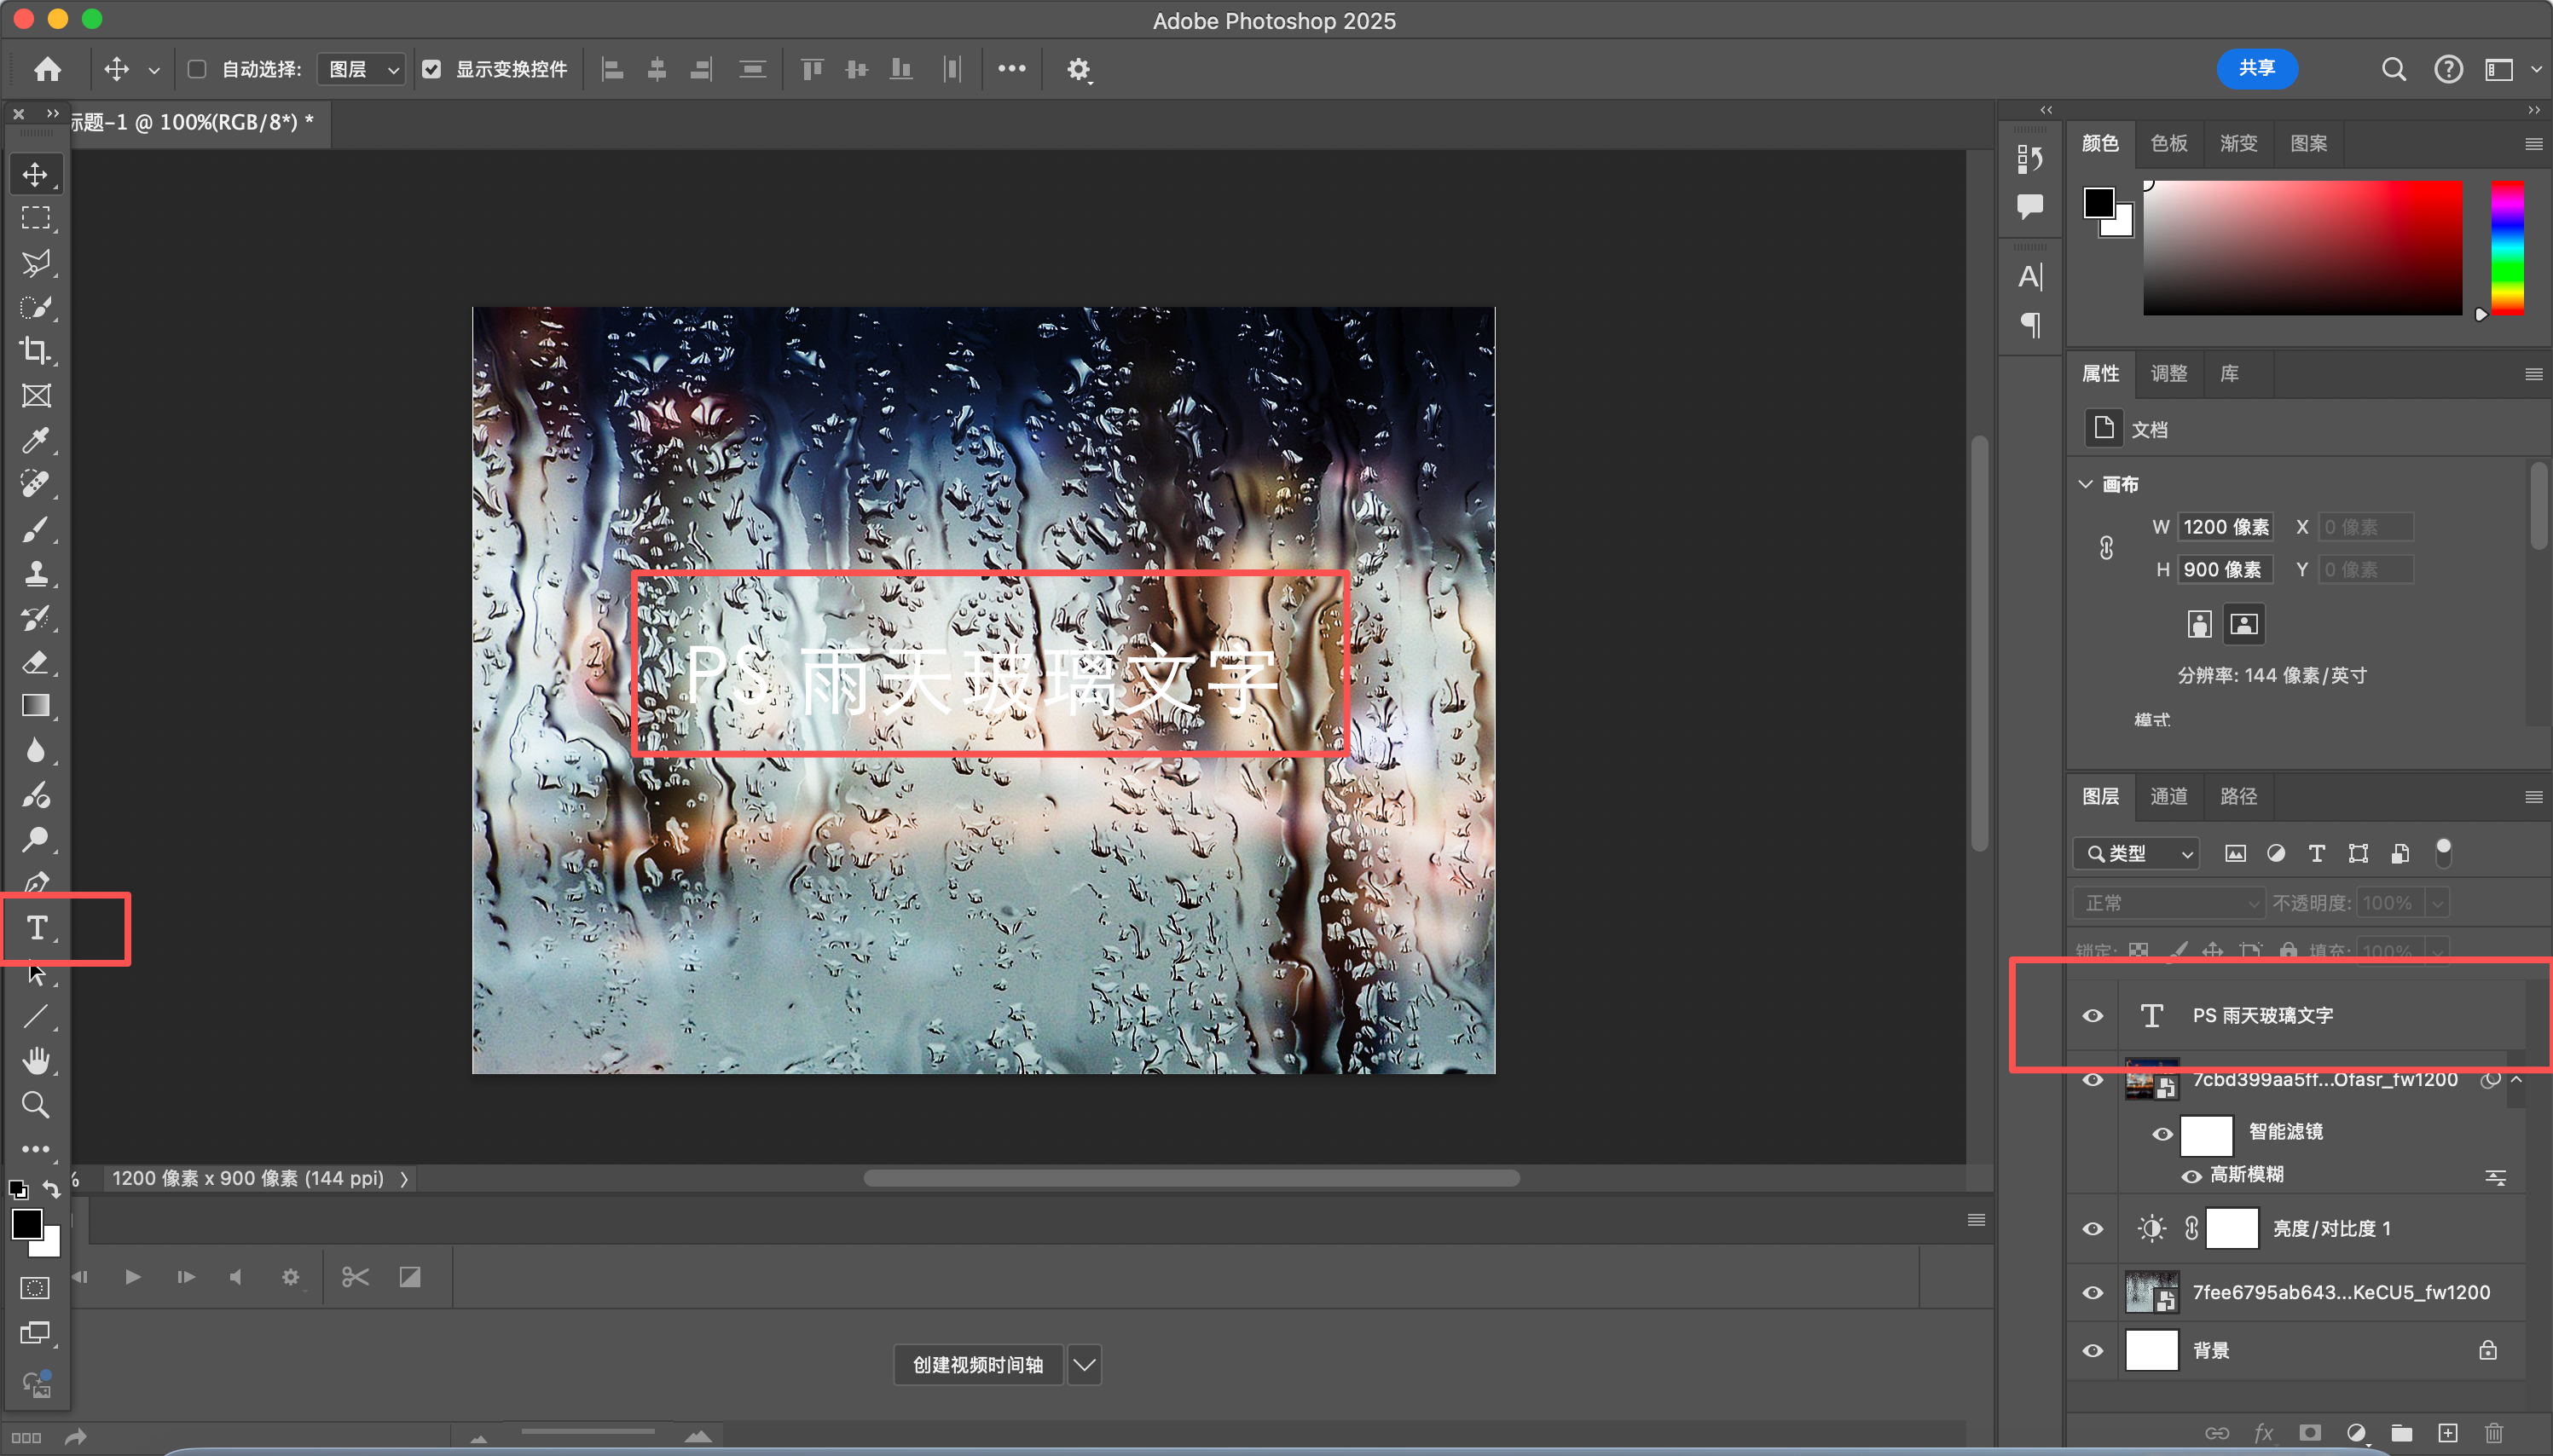
Task: Select the Crop tool
Action: pos(36,351)
